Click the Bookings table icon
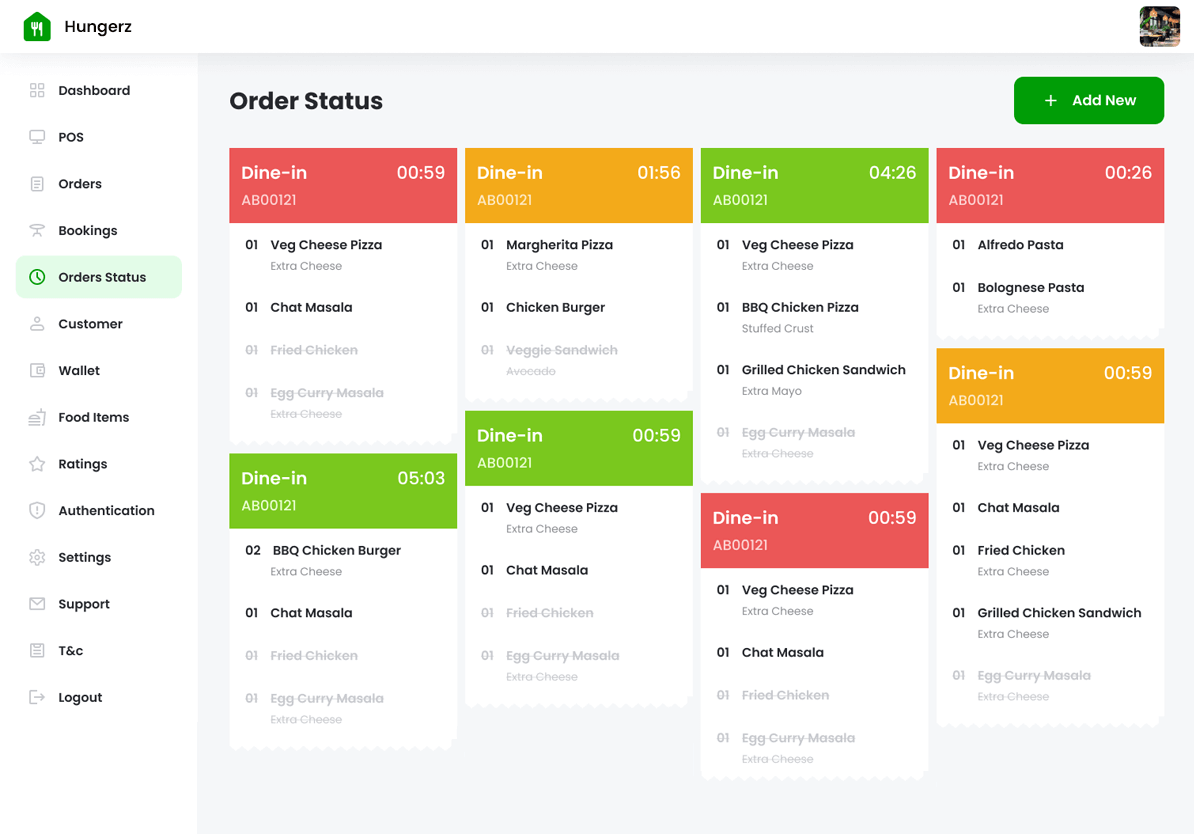This screenshot has height=834, width=1194. 37,231
